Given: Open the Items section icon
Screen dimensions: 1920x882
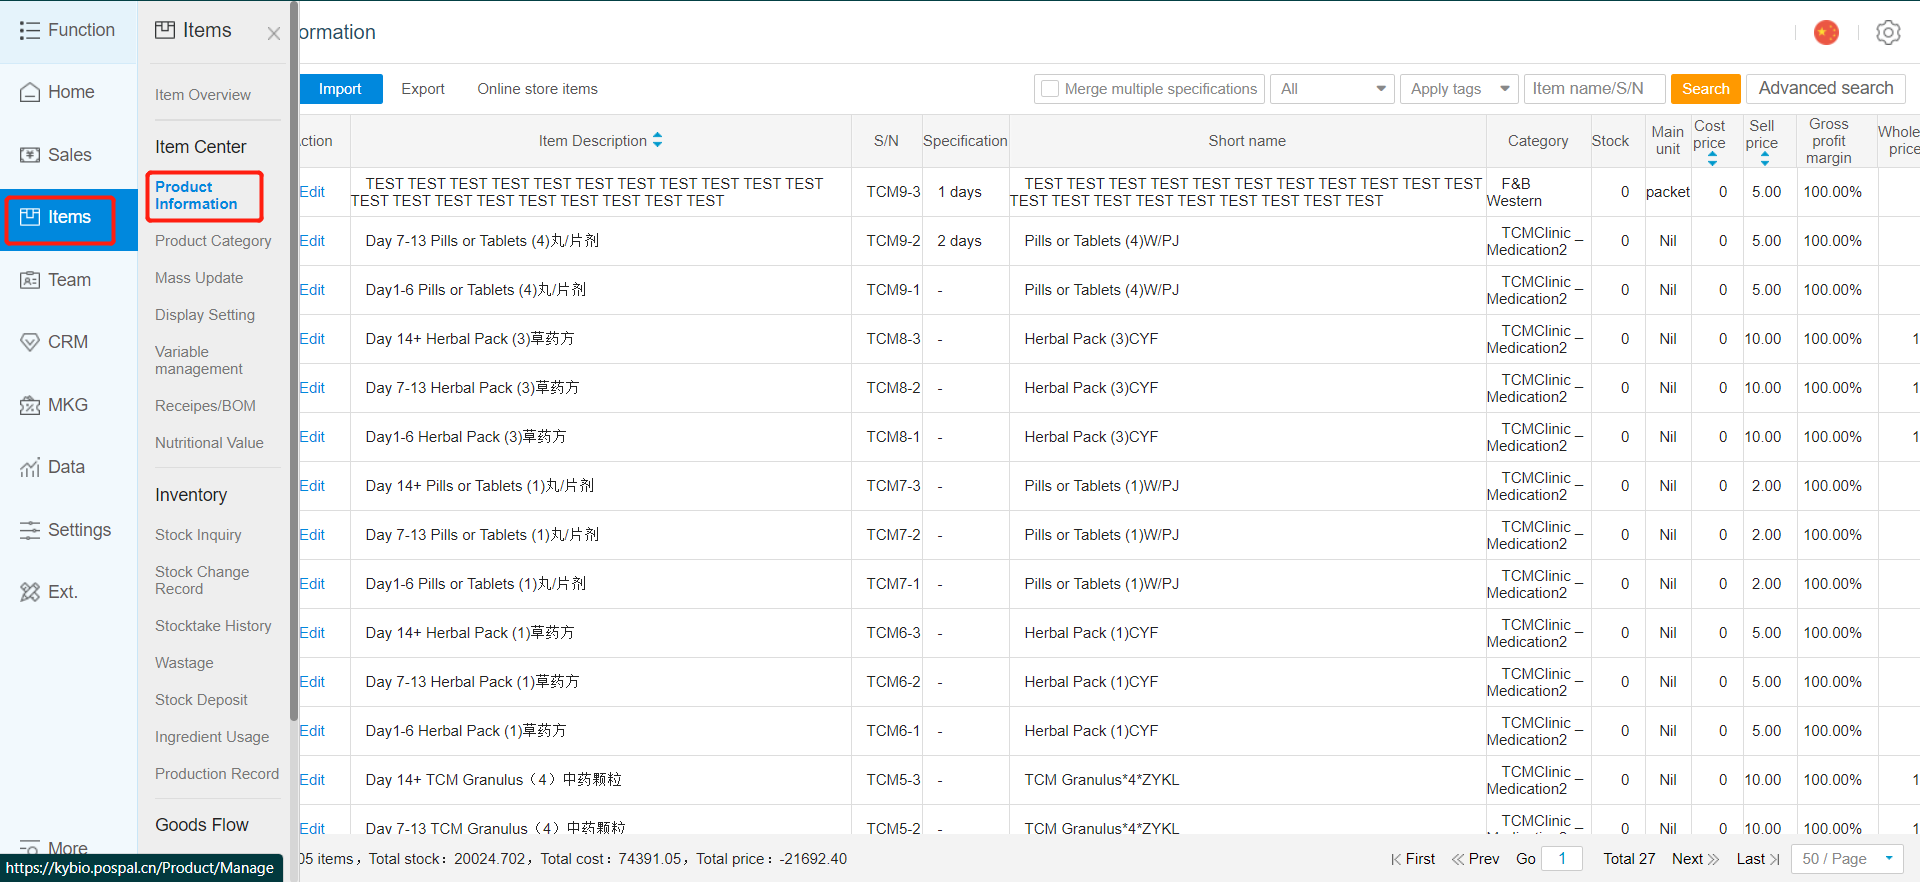Looking at the screenshot, I should [x=30, y=217].
